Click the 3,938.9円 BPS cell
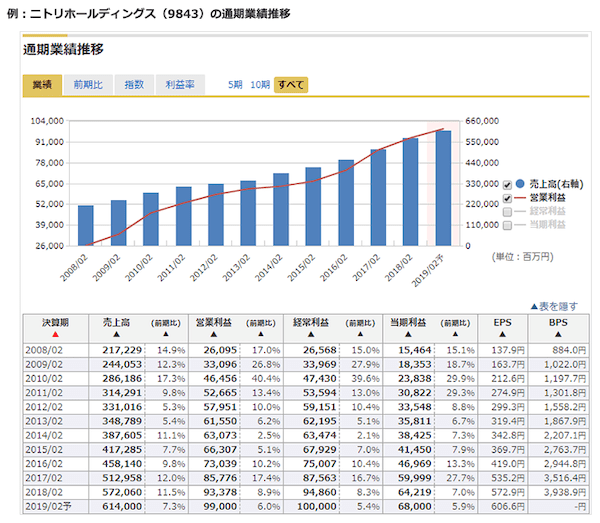600x523 pixels. pyautogui.click(x=565, y=492)
